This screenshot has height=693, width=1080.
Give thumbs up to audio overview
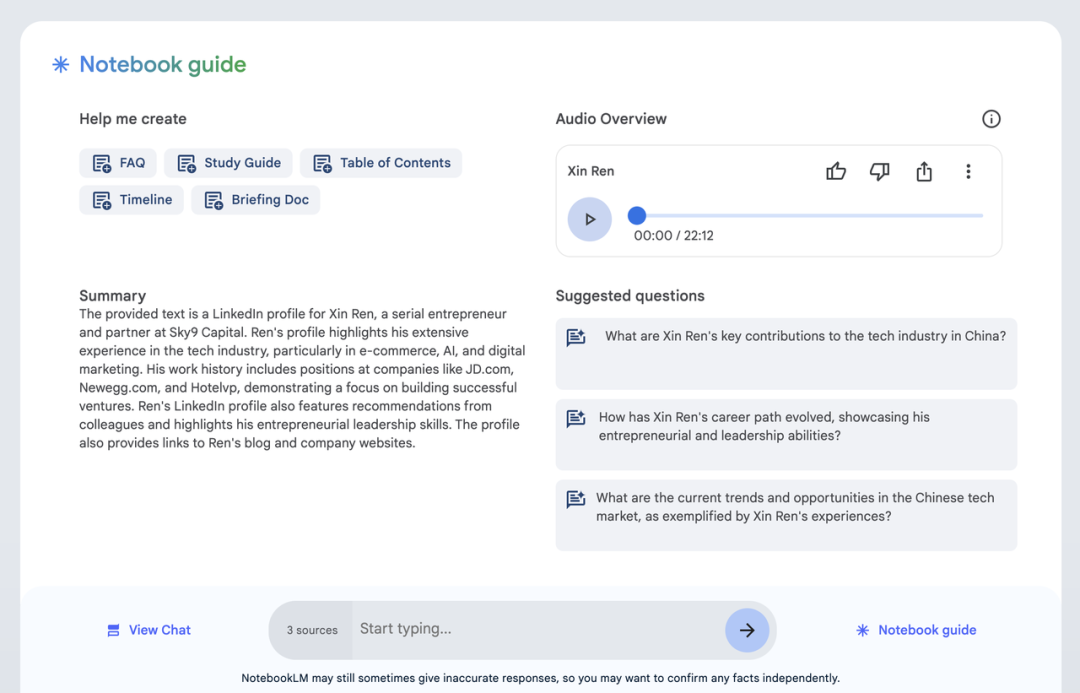pyautogui.click(x=835, y=171)
